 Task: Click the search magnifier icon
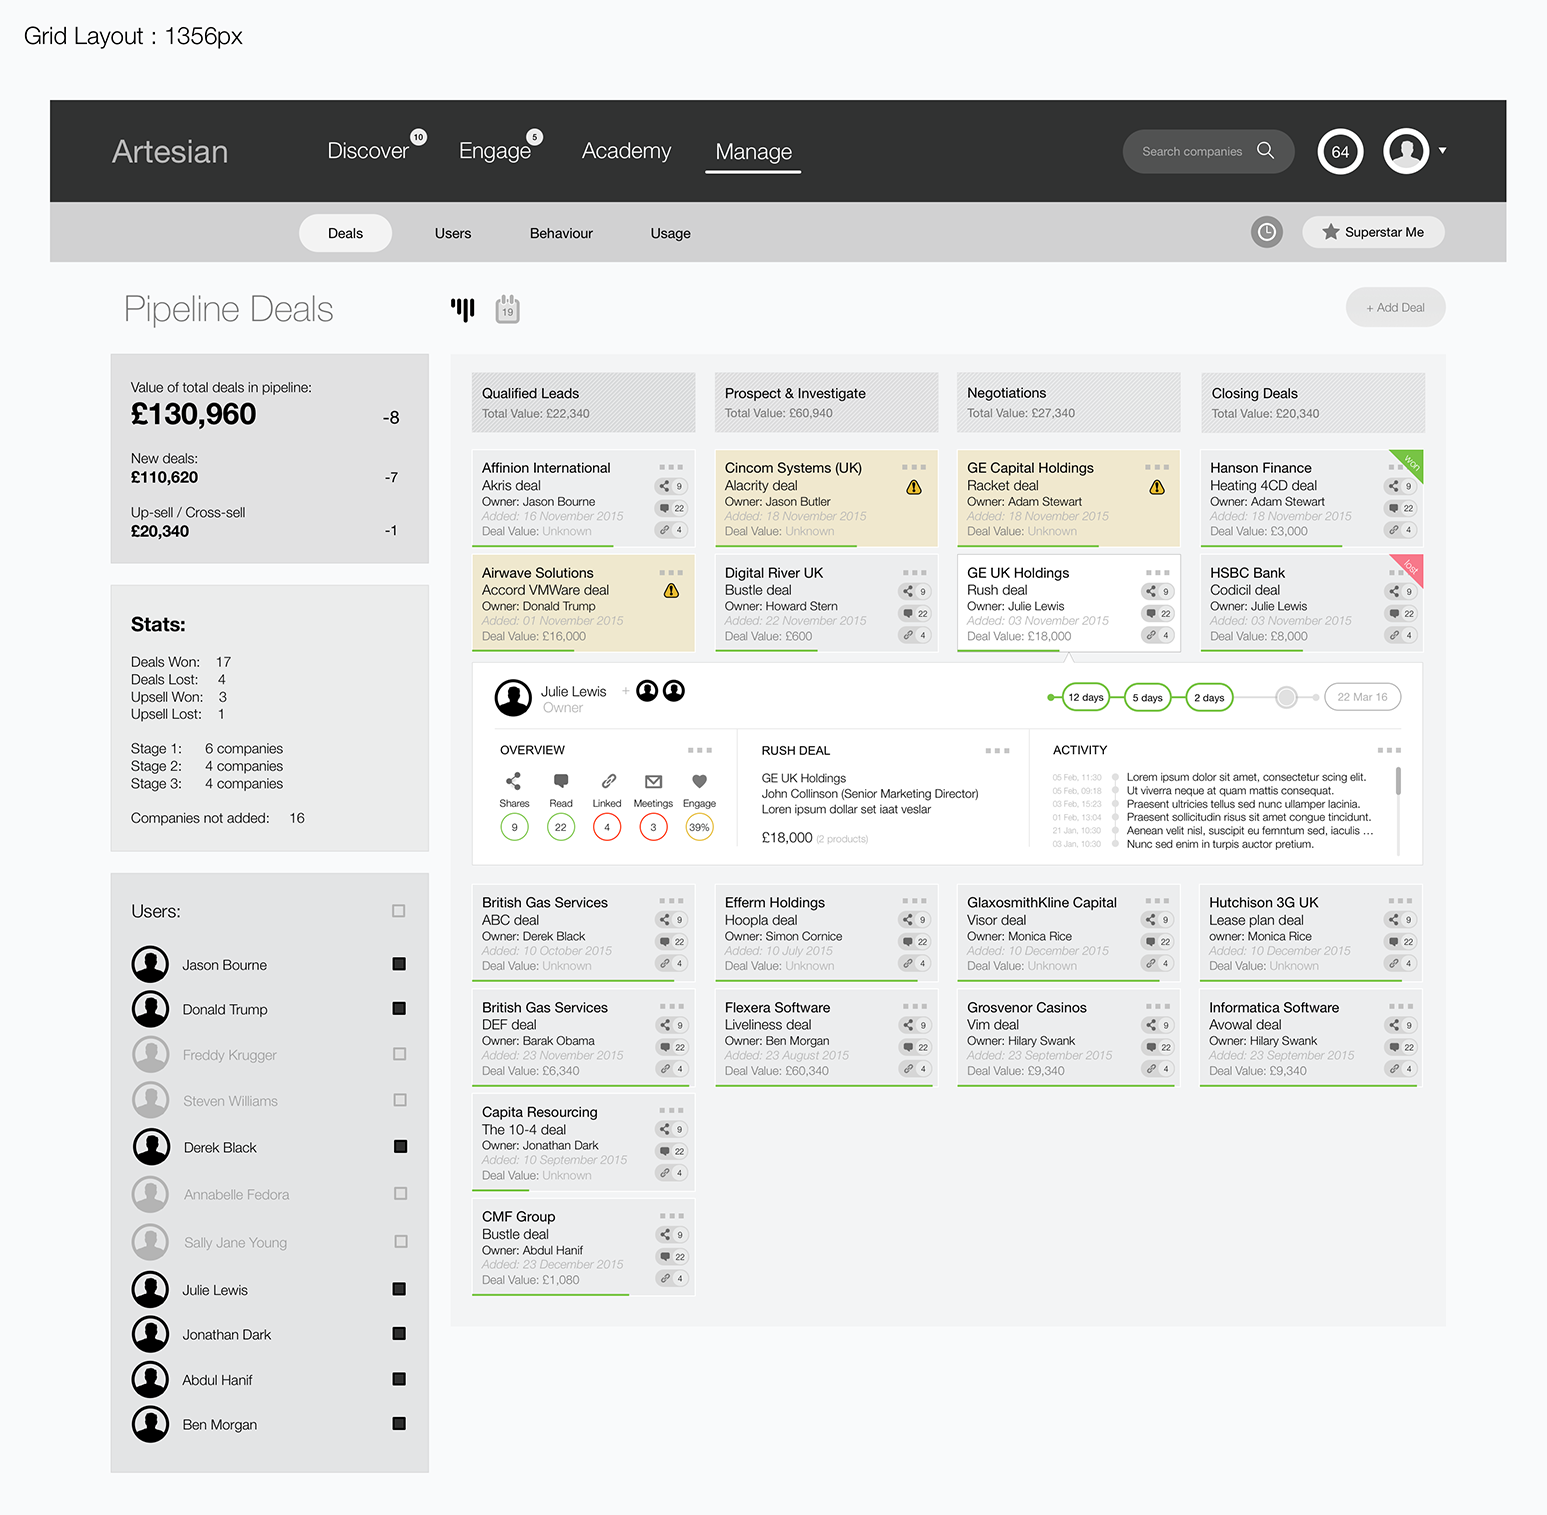[1265, 151]
